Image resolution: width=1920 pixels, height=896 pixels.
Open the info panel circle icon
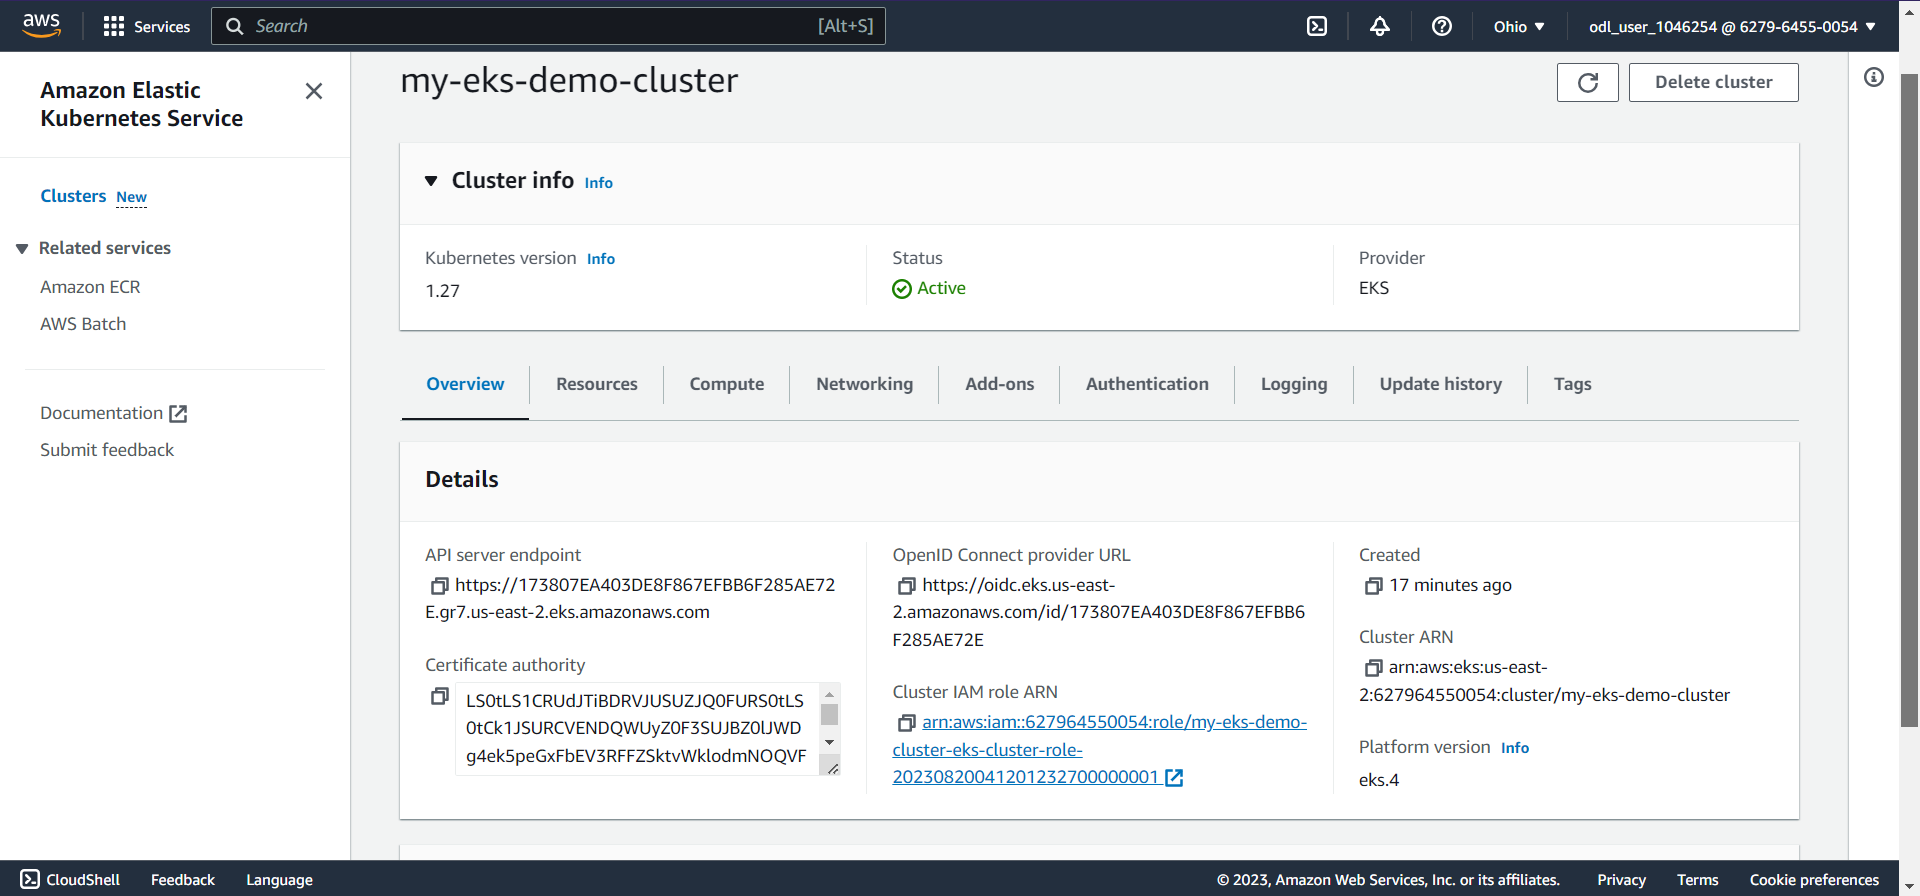pyautogui.click(x=1874, y=77)
